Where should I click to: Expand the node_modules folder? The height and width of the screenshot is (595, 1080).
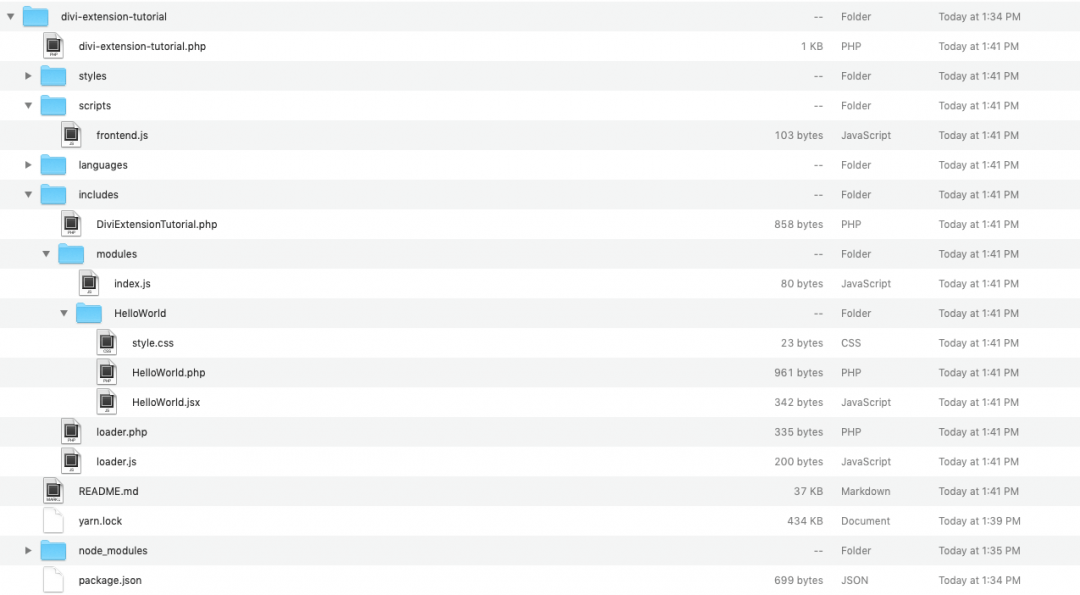28,550
